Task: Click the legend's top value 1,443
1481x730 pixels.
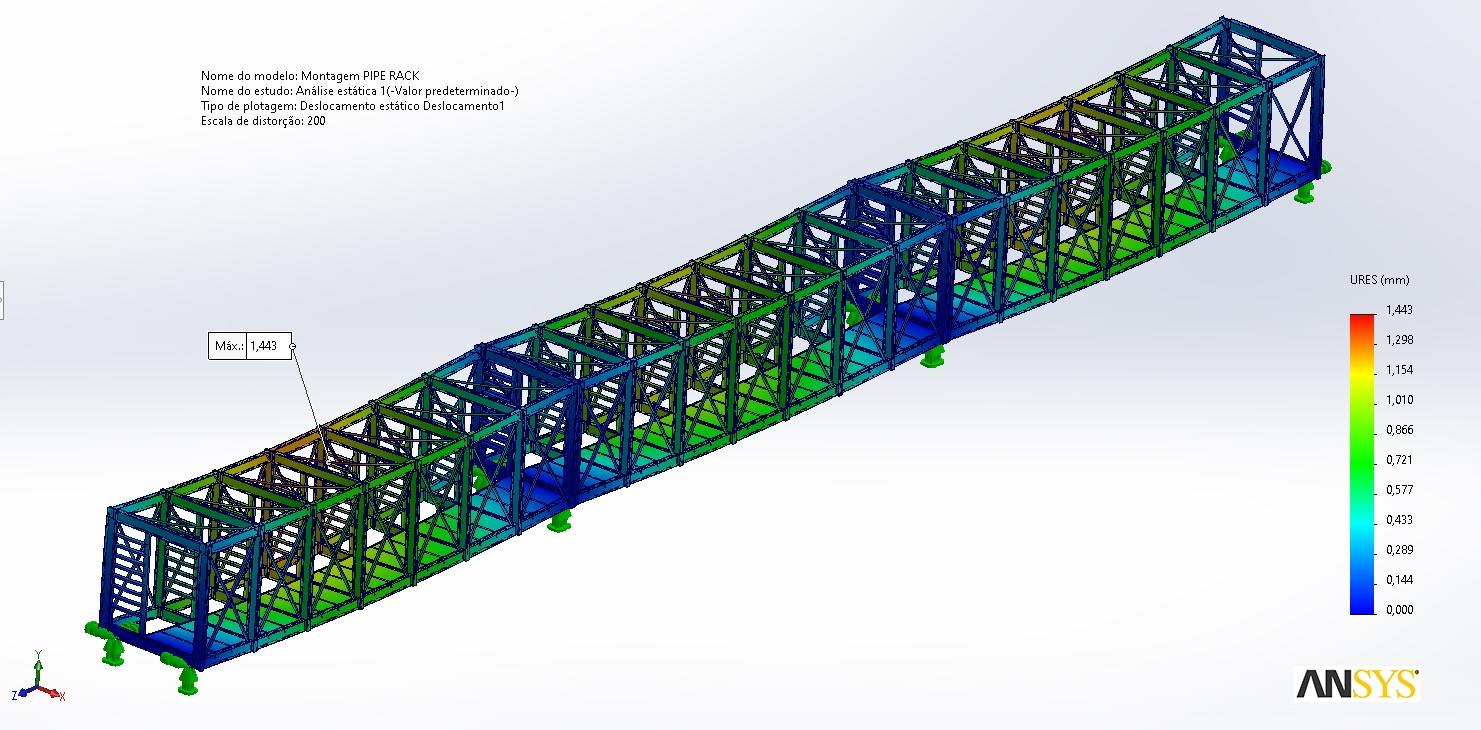Action: click(x=1399, y=311)
